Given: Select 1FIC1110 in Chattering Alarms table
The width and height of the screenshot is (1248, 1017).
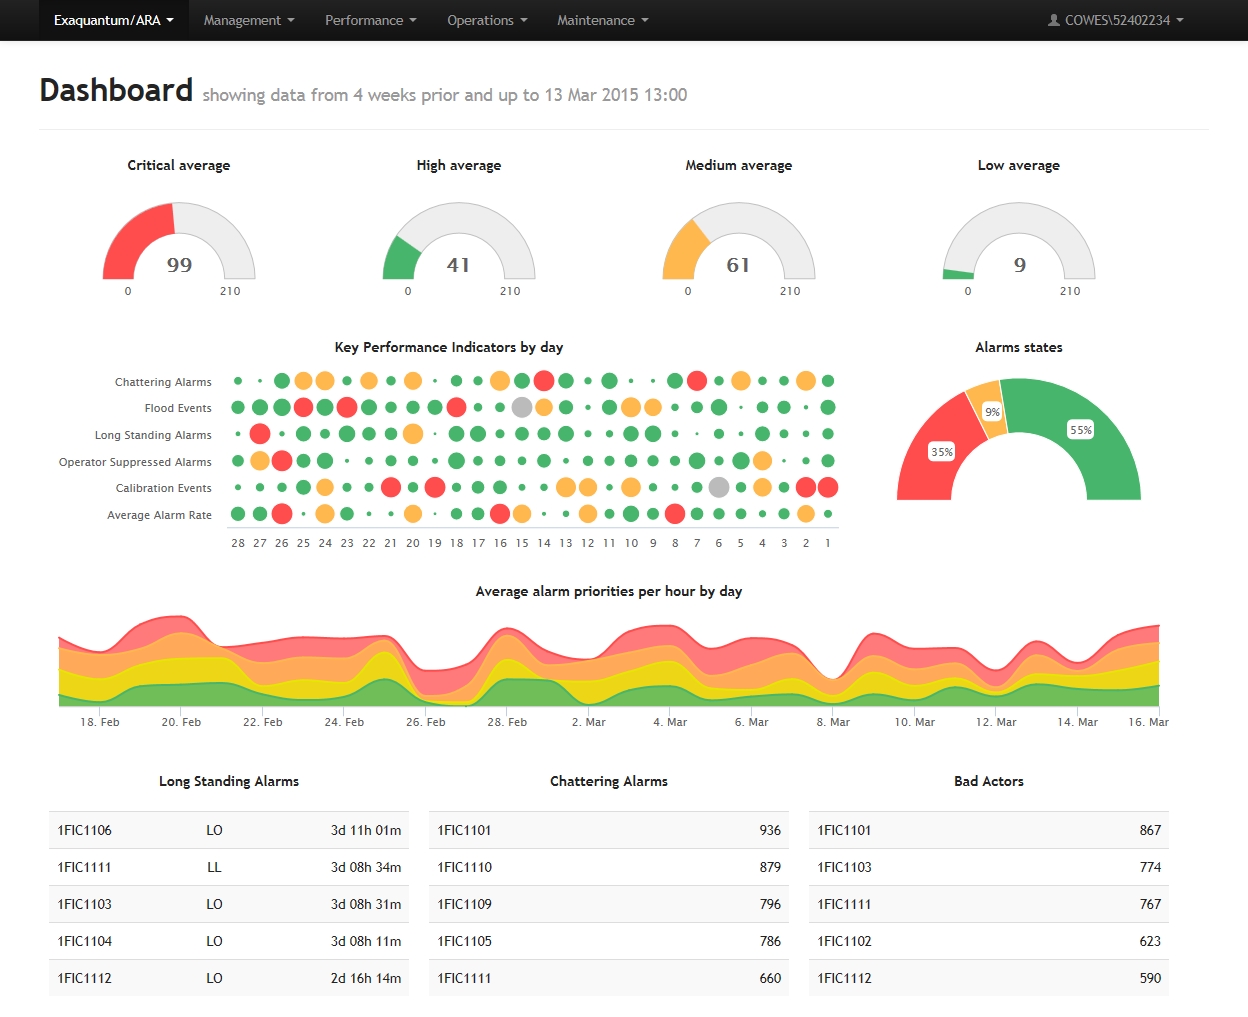Looking at the screenshot, I should pyautogui.click(x=465, y=867).
